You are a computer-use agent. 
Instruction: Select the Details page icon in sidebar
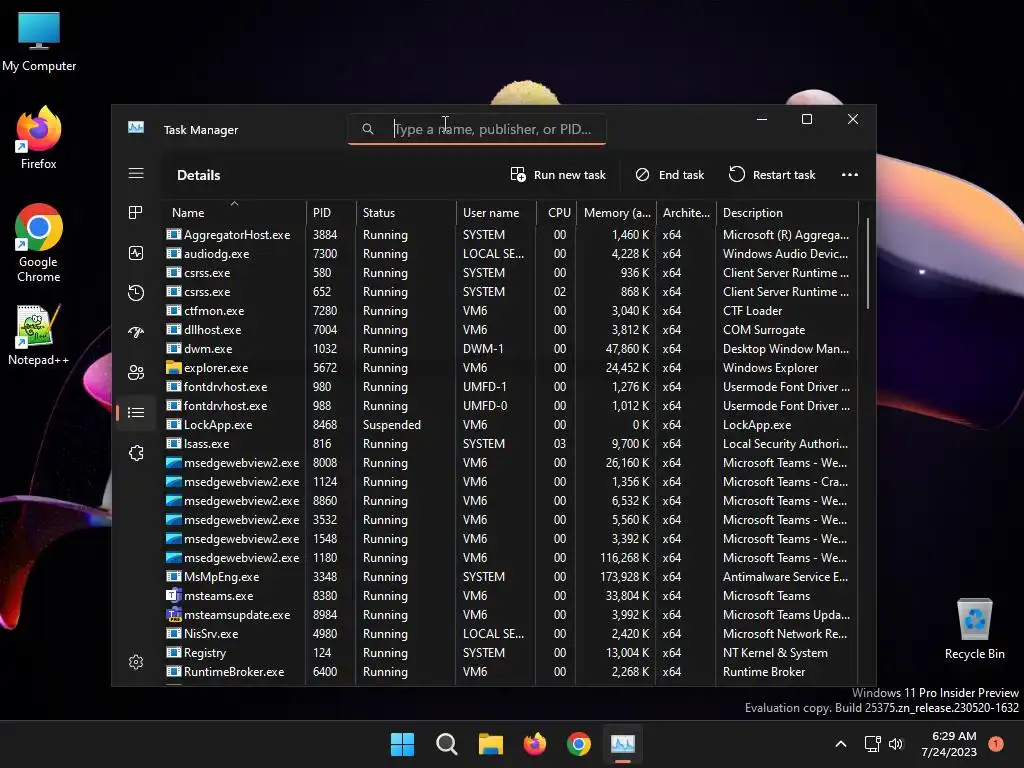pos(136,412)
